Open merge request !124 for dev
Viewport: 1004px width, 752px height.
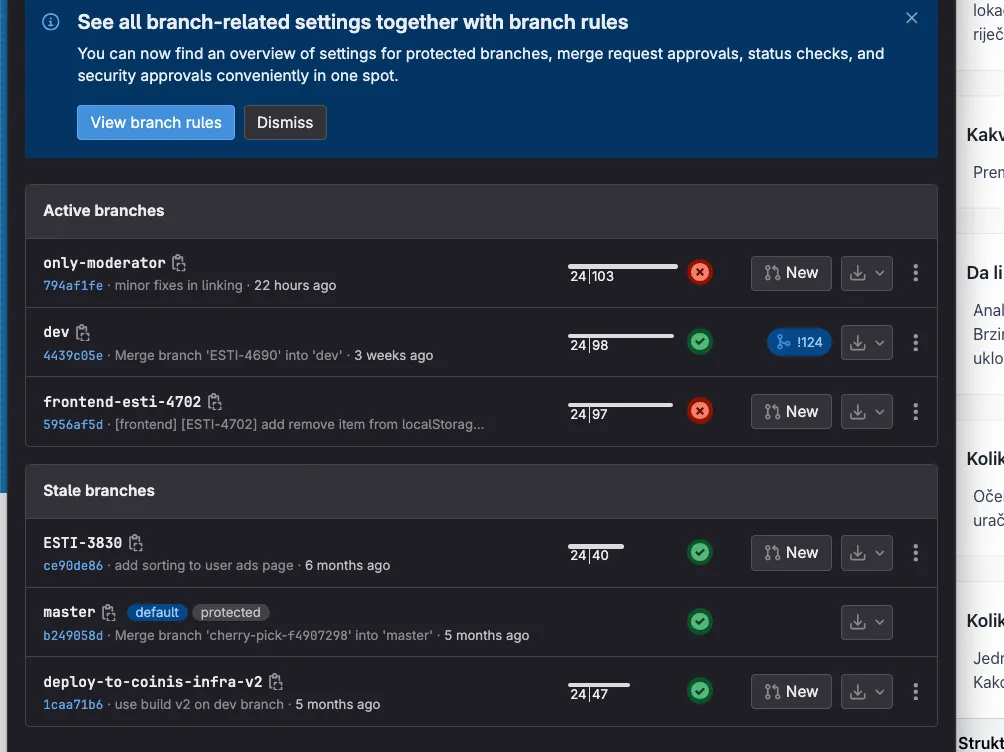(x=799, y=342)
